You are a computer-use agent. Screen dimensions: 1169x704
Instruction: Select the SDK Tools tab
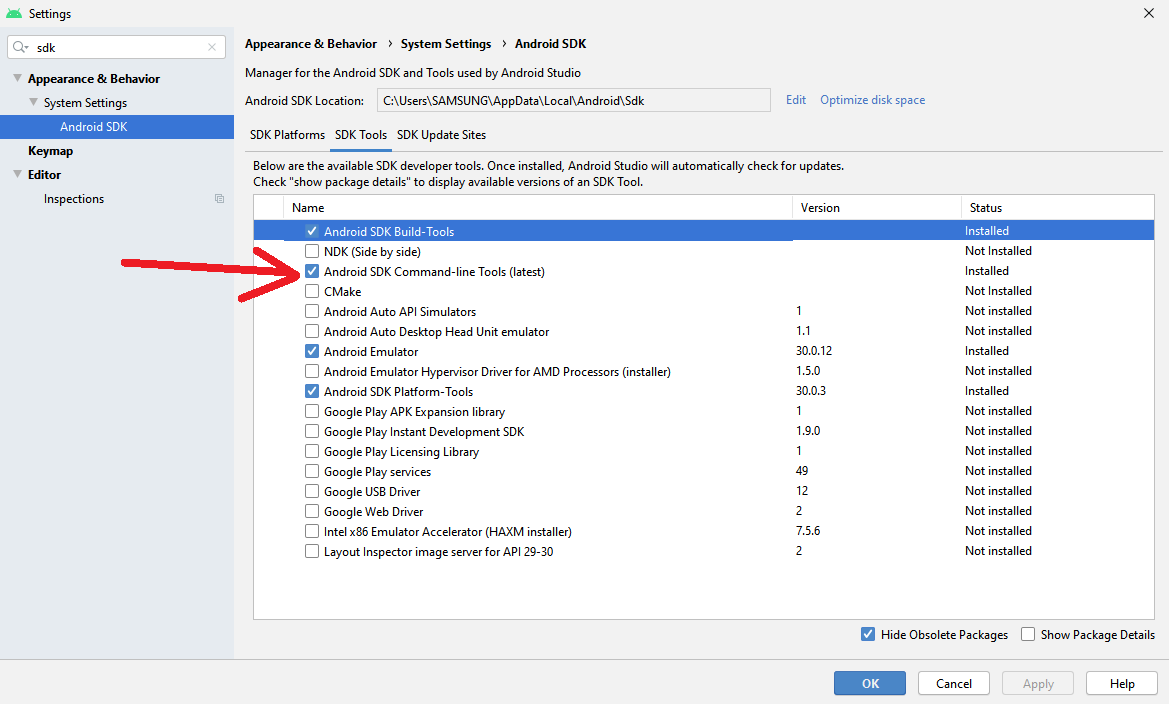[361, 135]
